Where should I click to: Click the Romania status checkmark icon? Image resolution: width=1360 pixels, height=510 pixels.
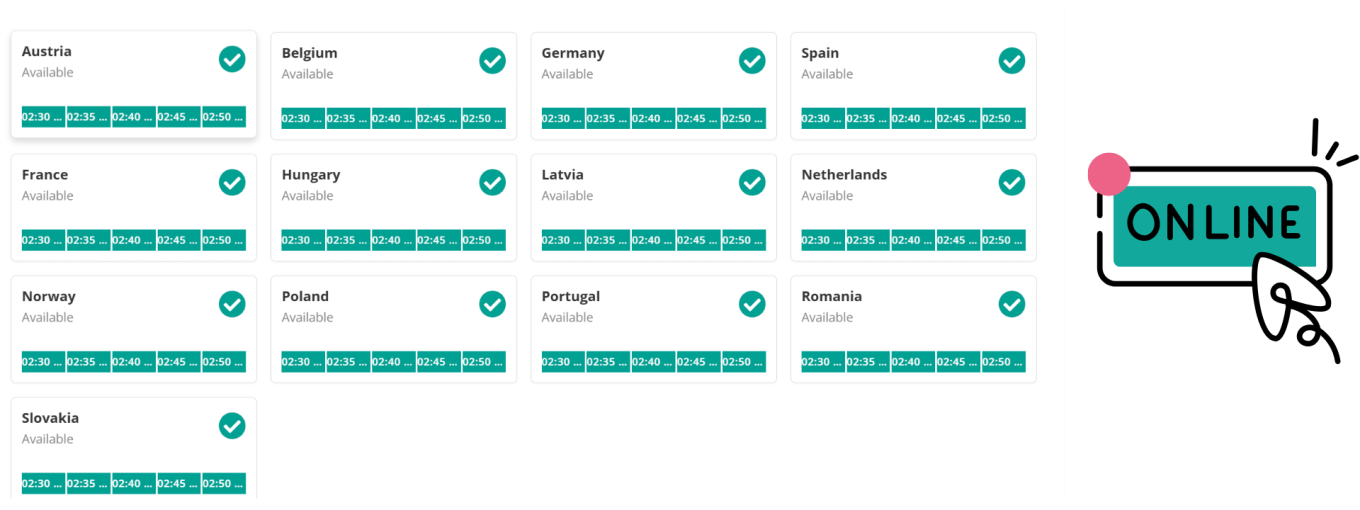tap(1012, 304)
